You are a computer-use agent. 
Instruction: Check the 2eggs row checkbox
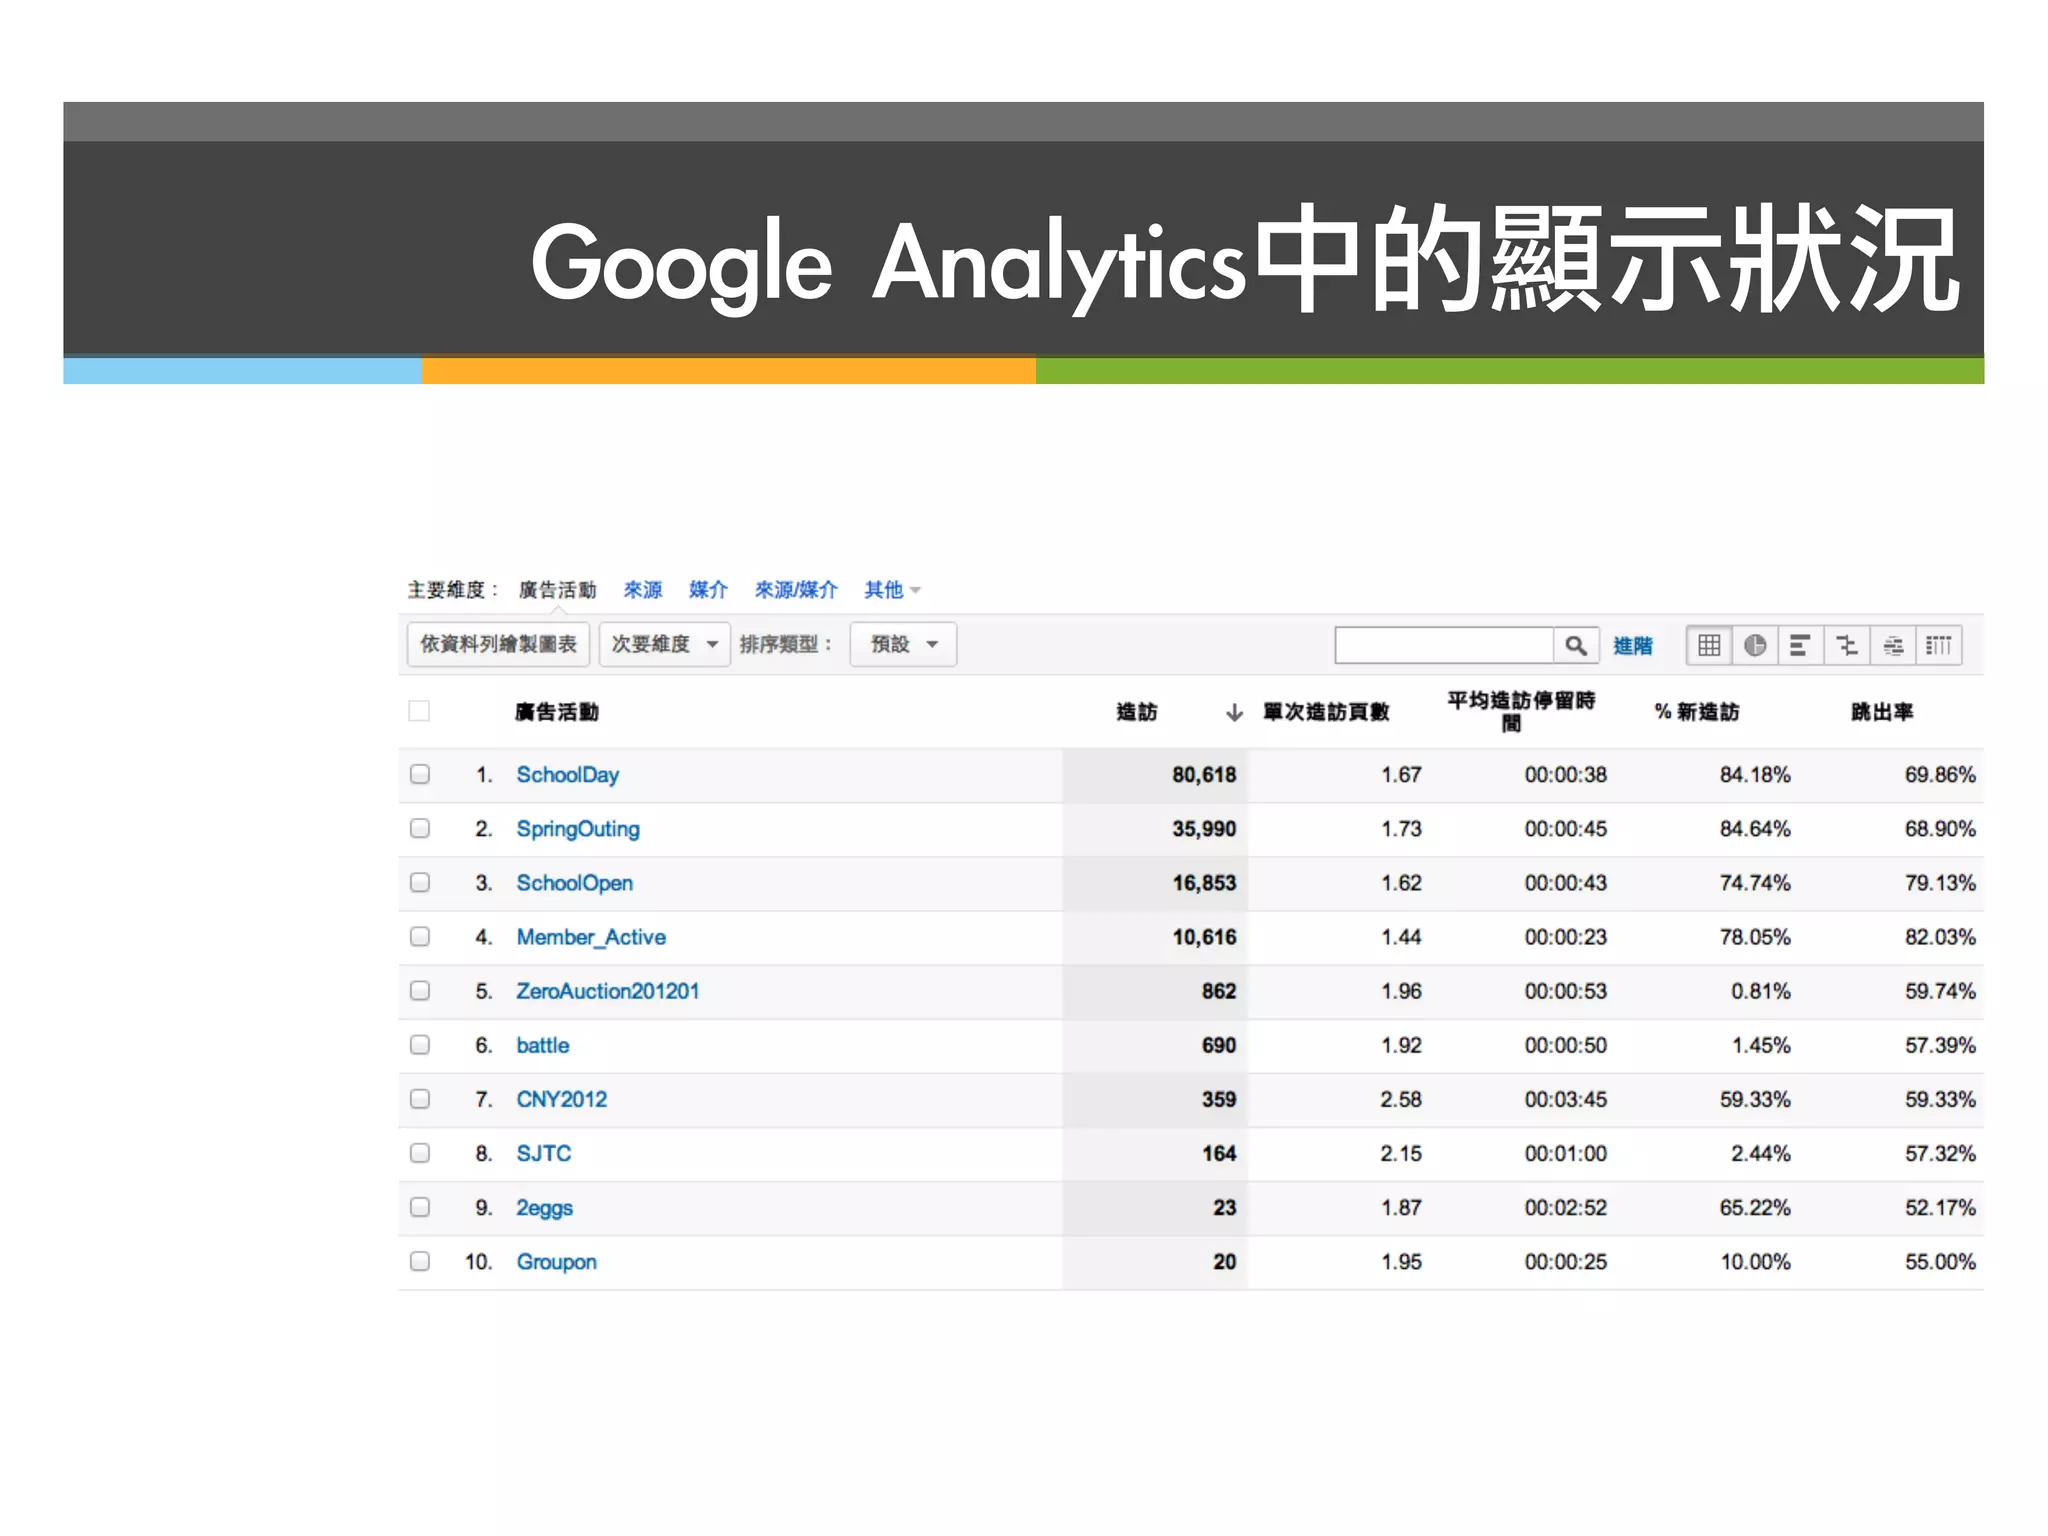point(420,1207)
